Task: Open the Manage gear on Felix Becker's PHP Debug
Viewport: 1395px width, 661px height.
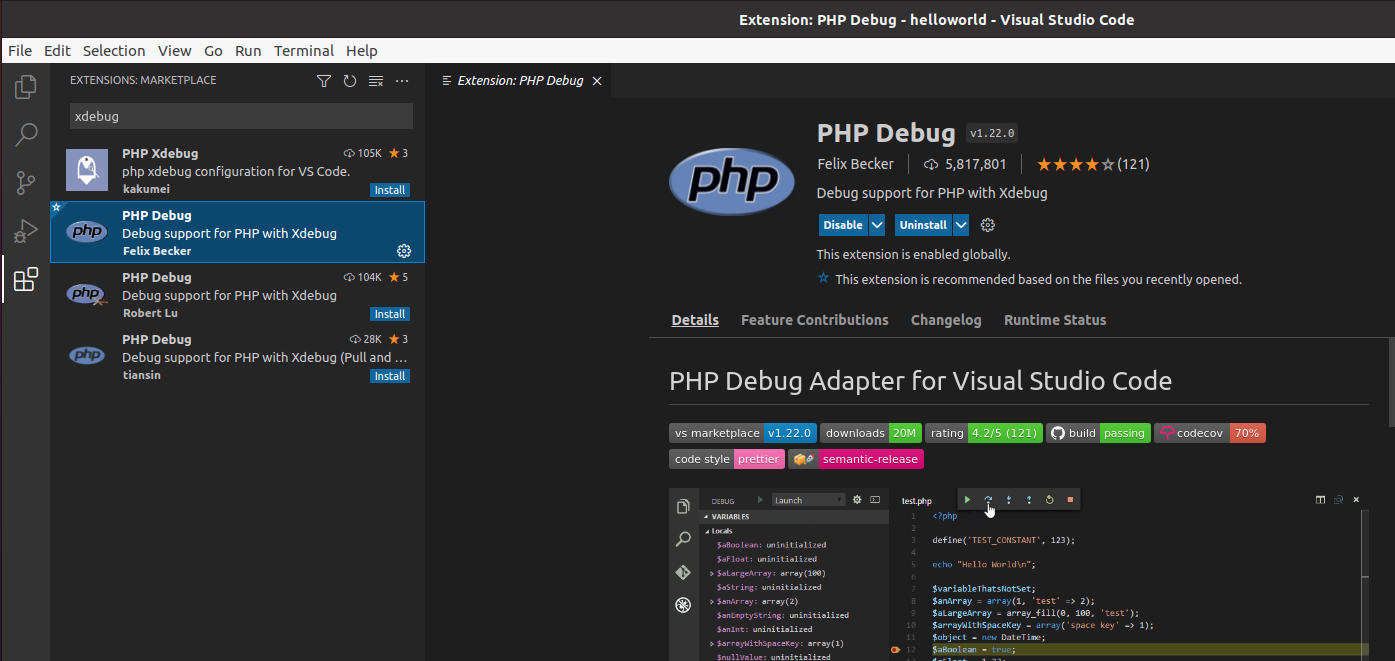Action: click(404, 251)
